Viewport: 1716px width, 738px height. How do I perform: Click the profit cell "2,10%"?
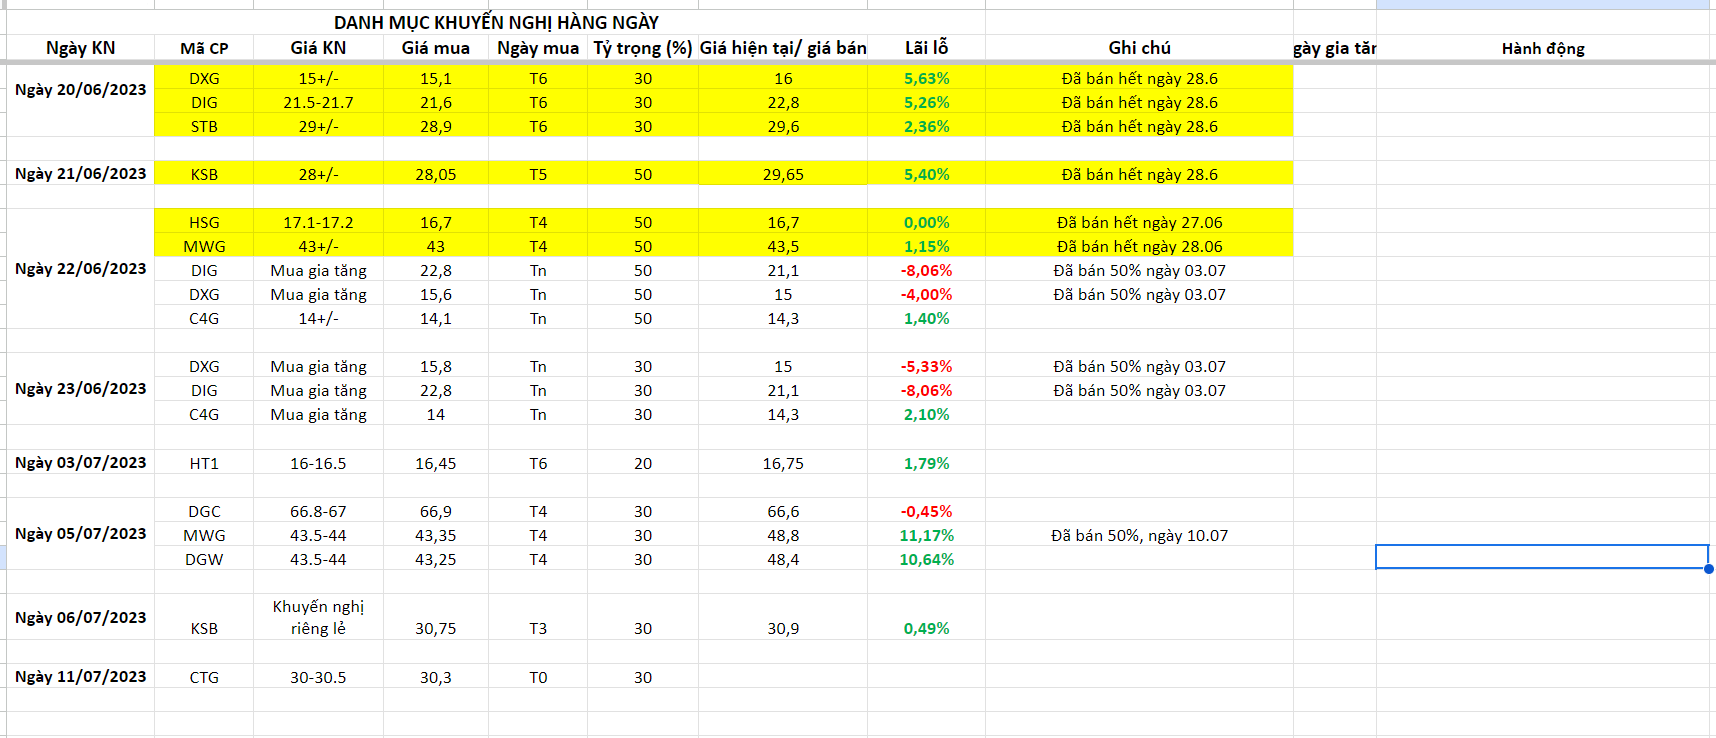[x=927, y=414]
